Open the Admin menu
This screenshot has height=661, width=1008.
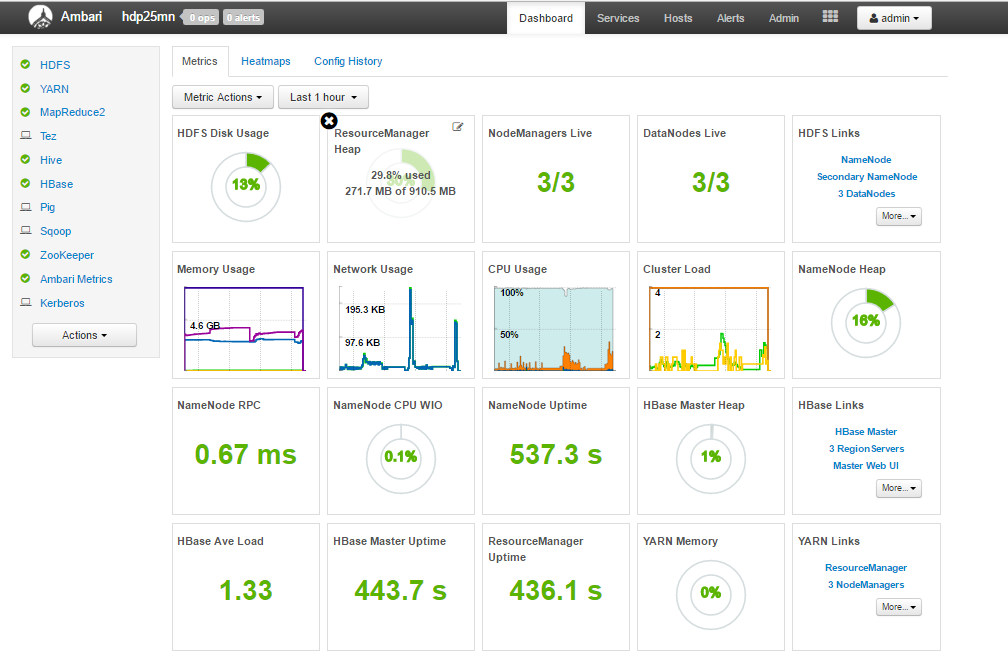(x=784, y=18)
